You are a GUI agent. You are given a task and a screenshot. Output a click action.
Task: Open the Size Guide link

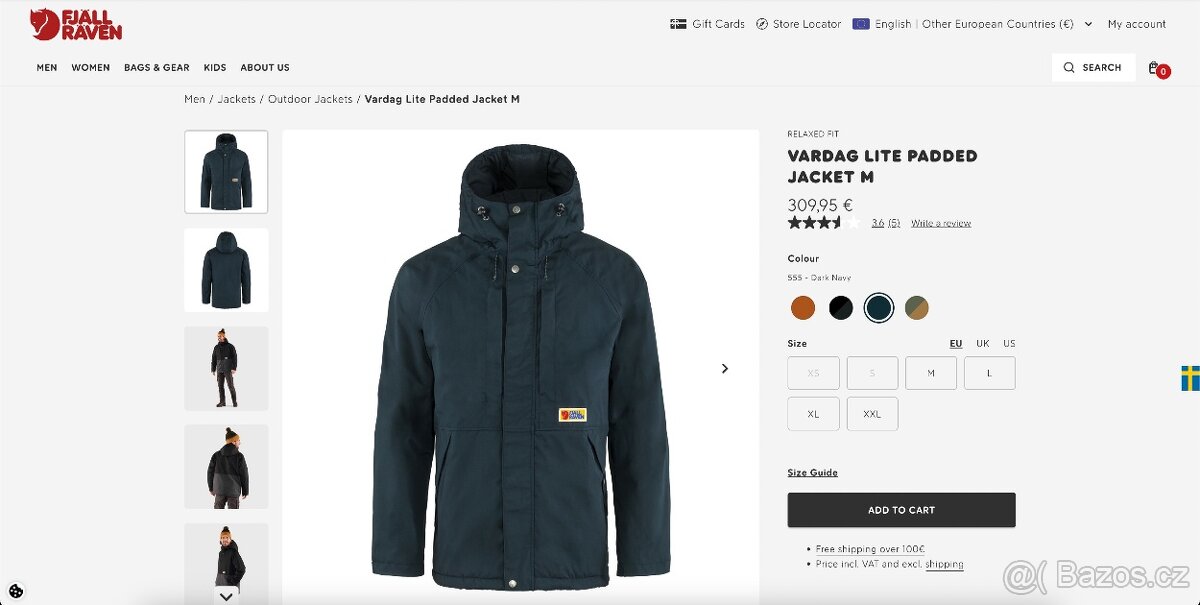coord(812,472)
